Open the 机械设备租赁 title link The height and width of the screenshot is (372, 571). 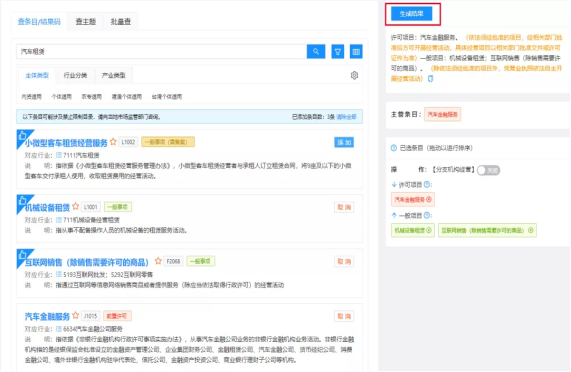[x=47, y=208]
